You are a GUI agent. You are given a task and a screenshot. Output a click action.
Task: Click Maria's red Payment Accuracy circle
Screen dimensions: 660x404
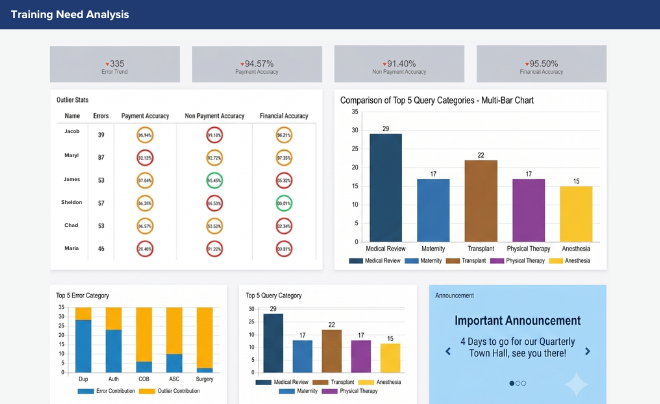tap(145, 249)
